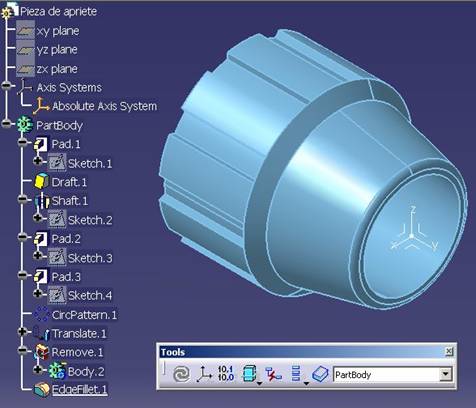Click the Sketch.3 label in tree
The image size is (476, 408).
[x=90, y=258]
